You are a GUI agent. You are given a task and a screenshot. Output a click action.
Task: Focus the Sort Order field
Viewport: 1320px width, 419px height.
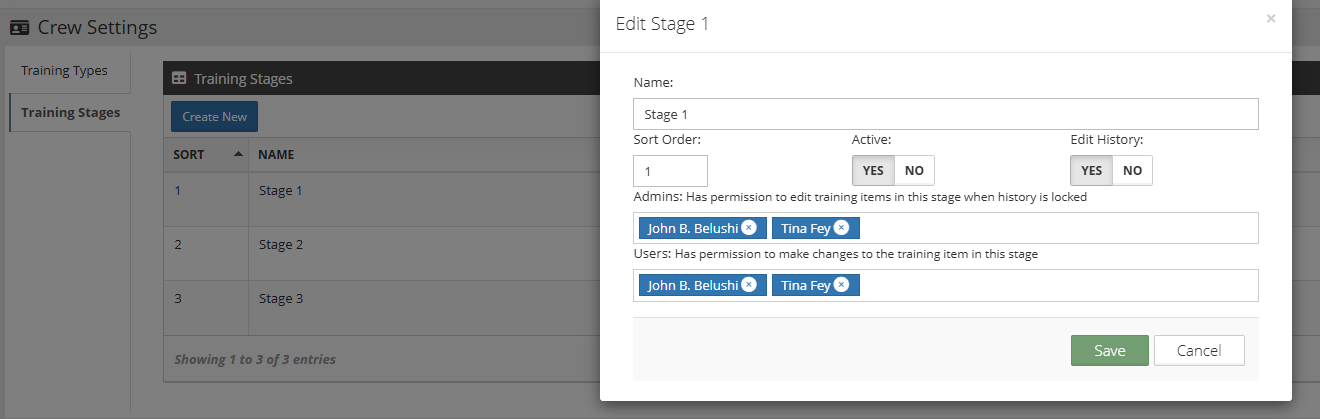point(670,171)
